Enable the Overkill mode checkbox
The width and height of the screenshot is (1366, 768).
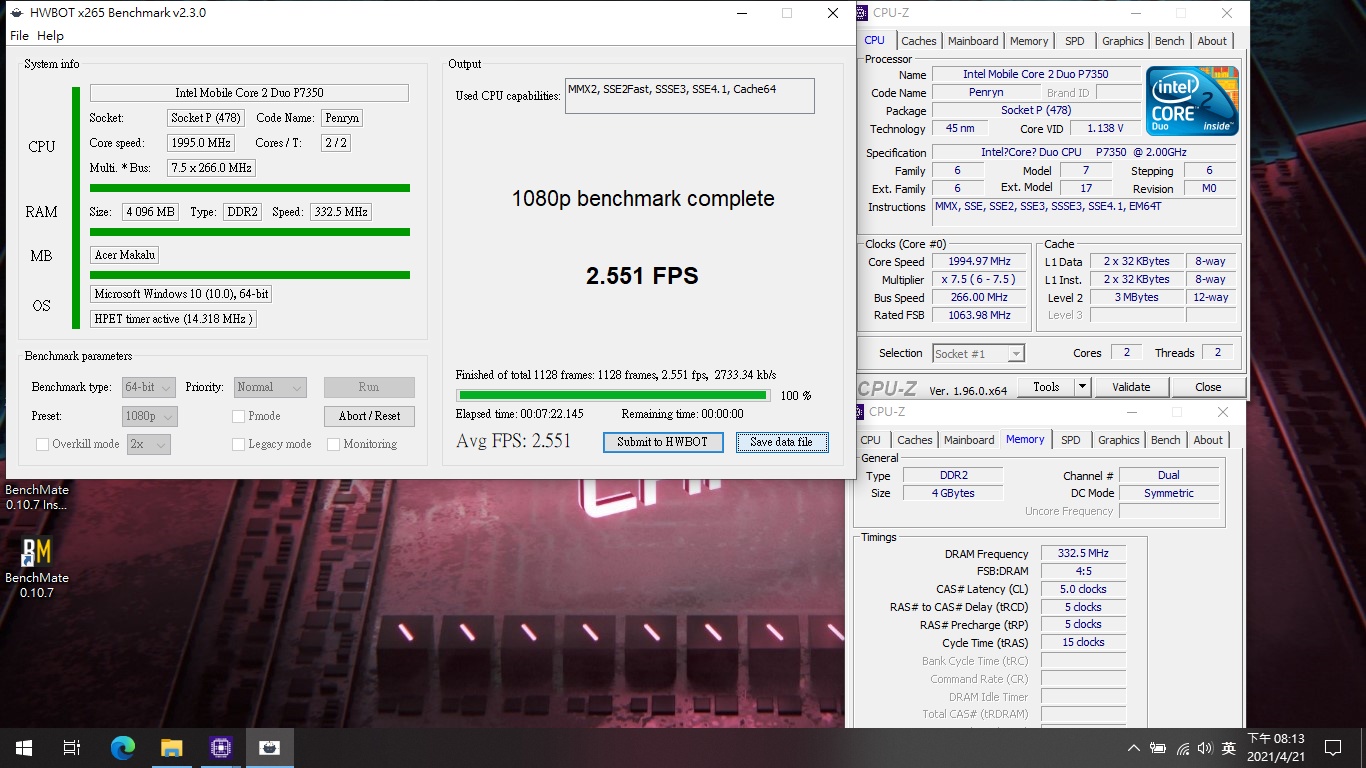click(42, 444)
